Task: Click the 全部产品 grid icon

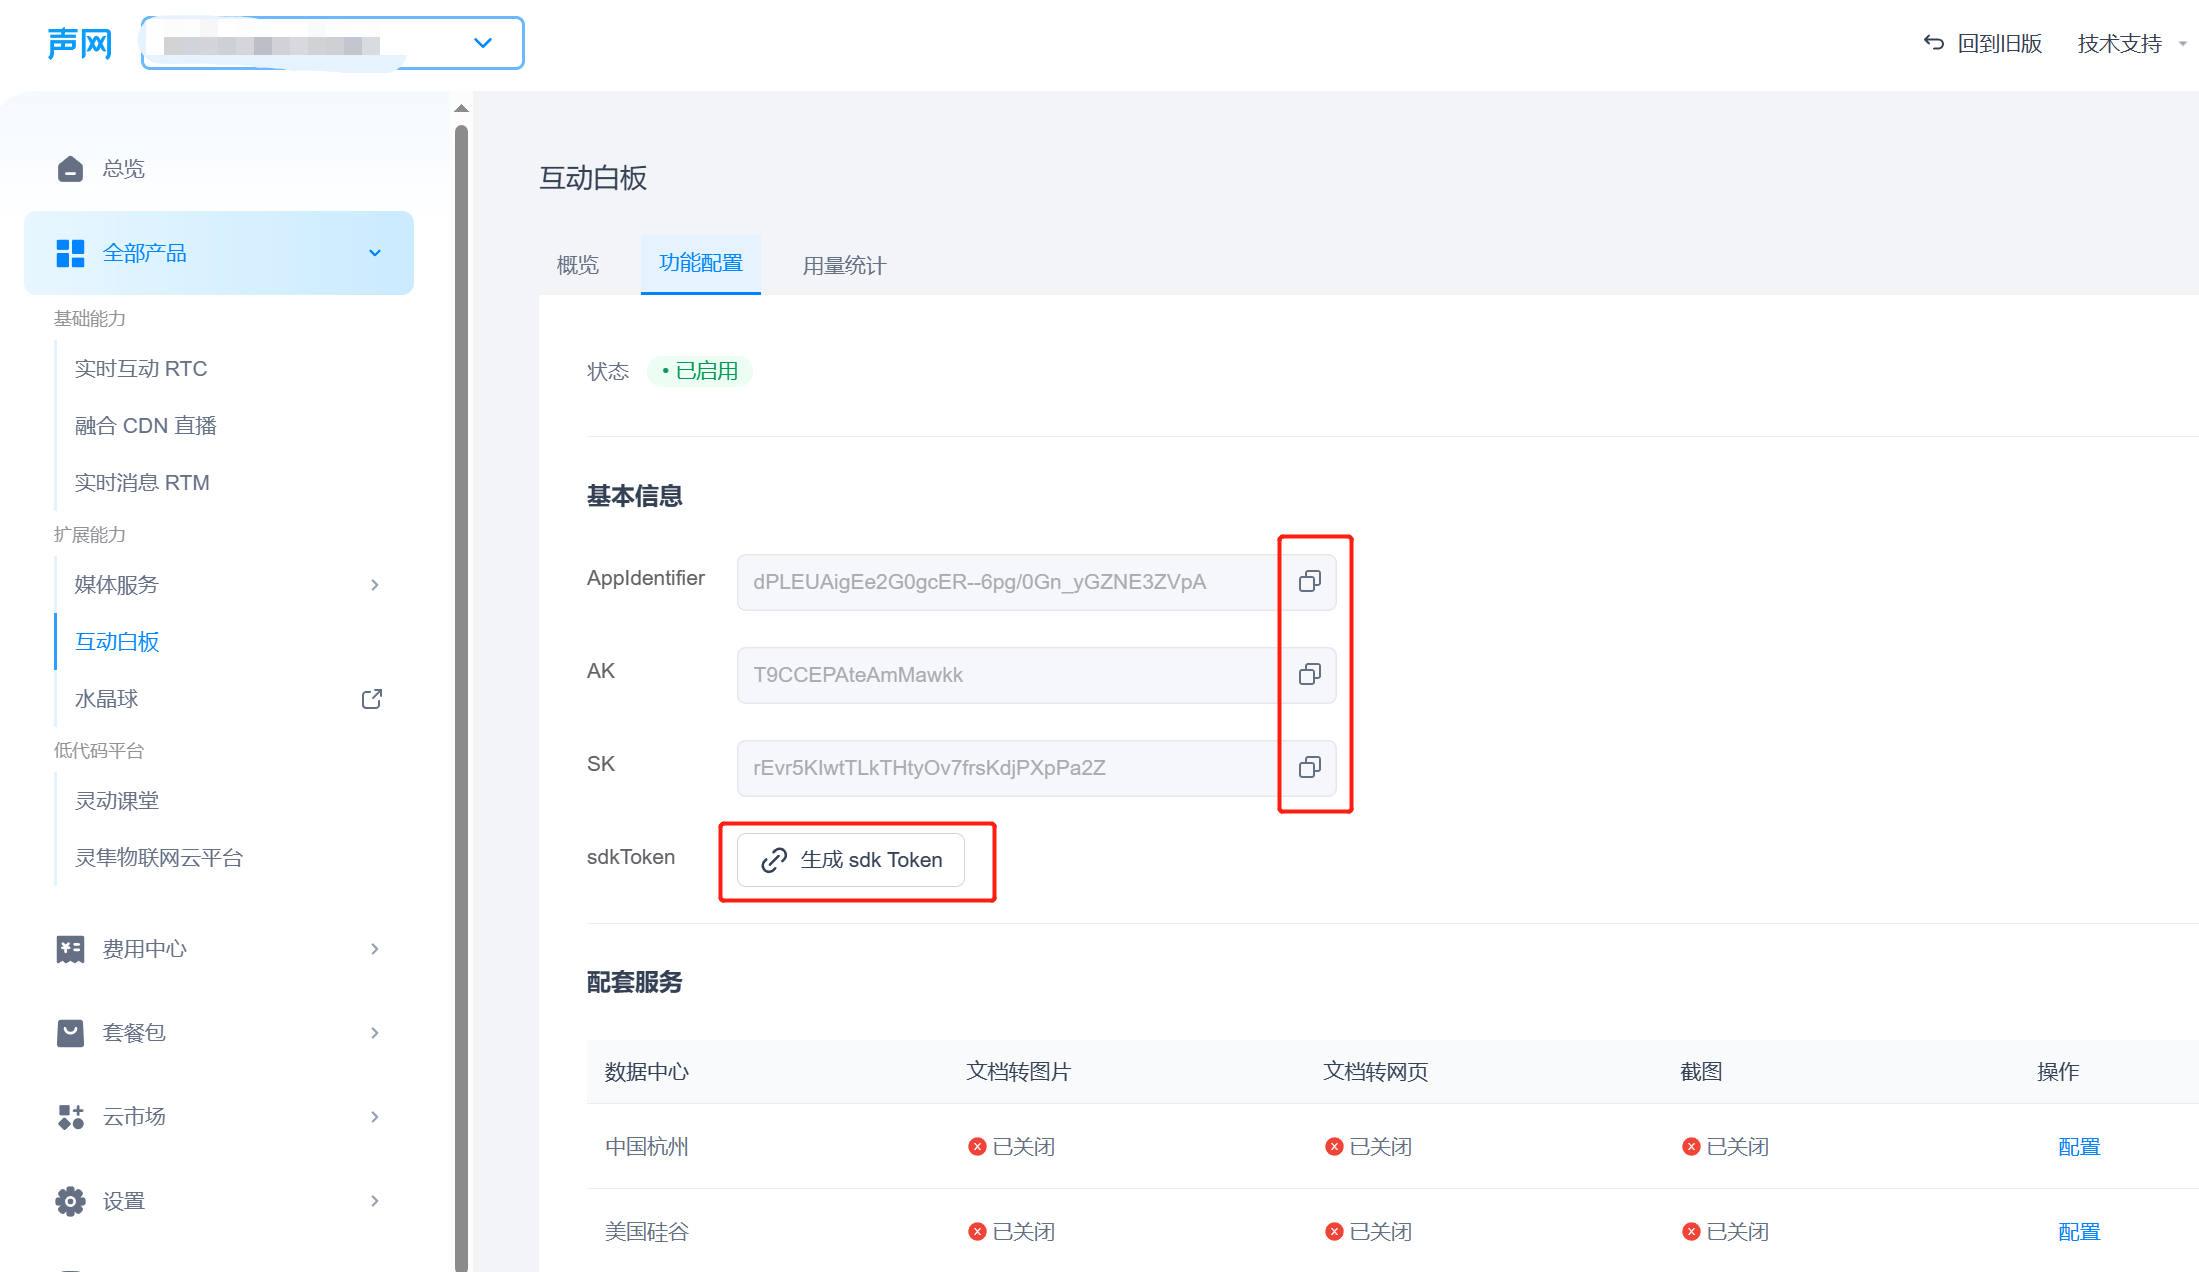Action: (70, 253)
